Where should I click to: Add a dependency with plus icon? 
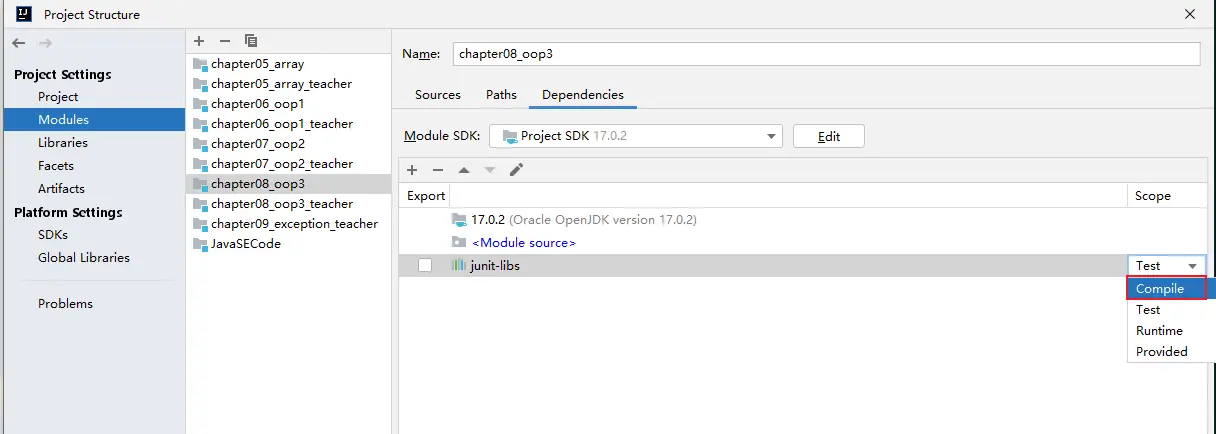point(412,170)
